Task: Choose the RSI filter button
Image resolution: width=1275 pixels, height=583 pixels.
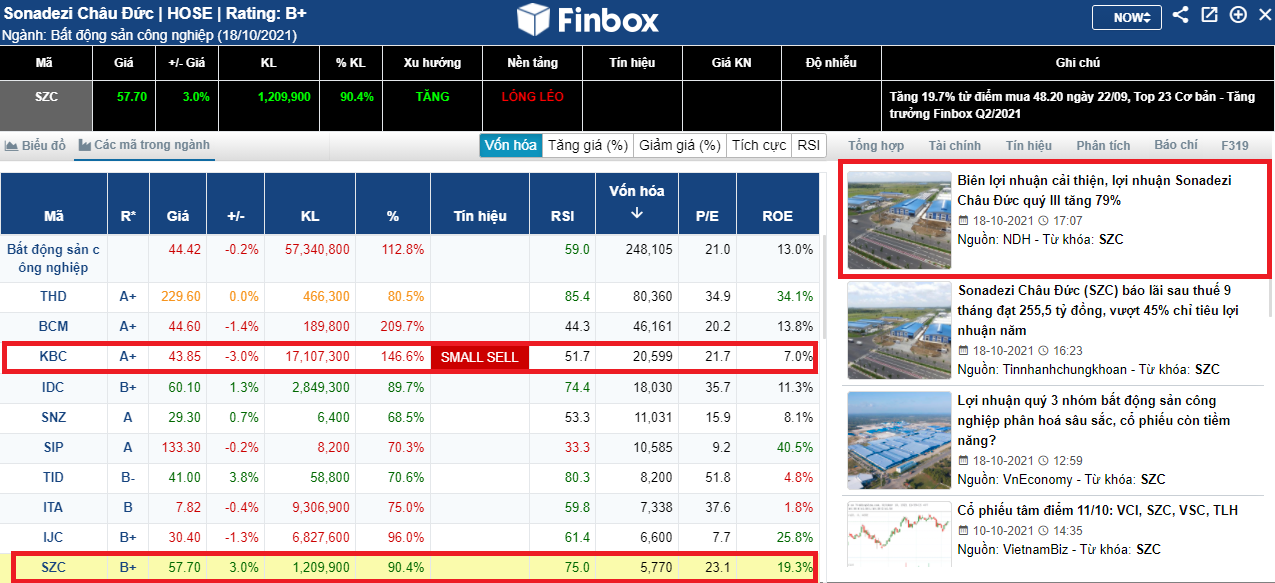Action: pyautogui.click(x=808, y=145)
